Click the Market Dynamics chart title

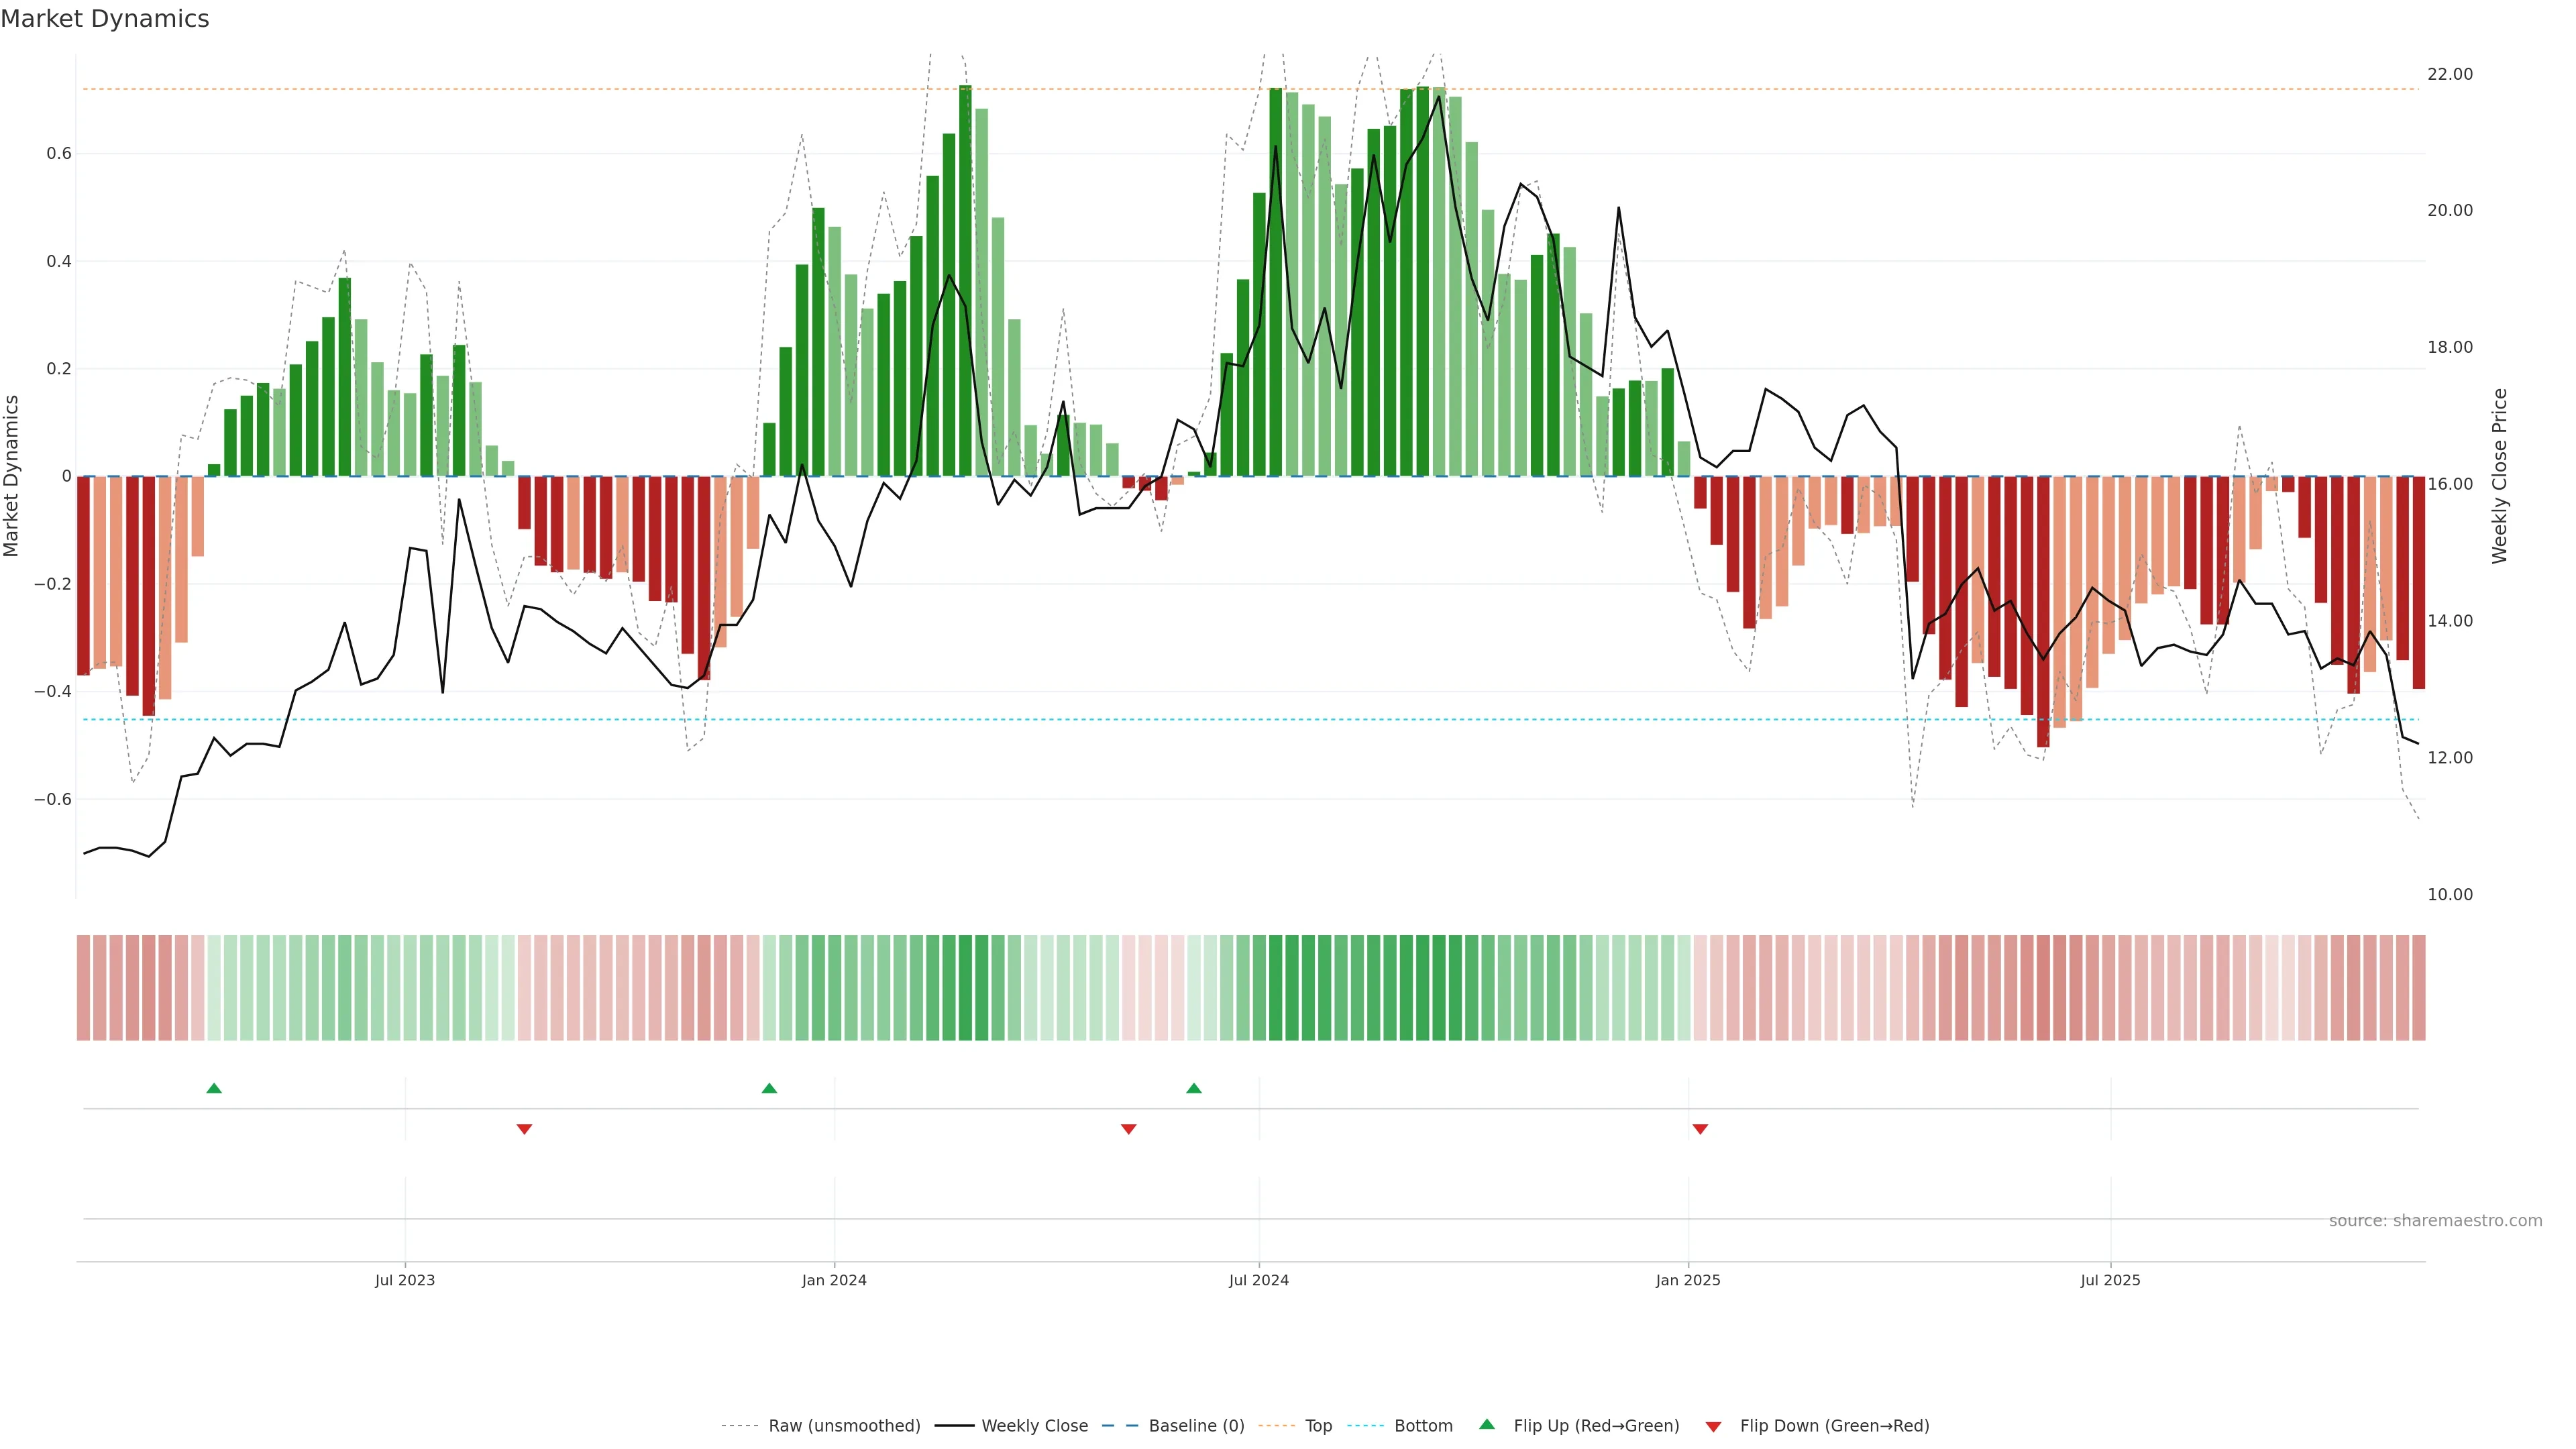click(x=105, y=19)
